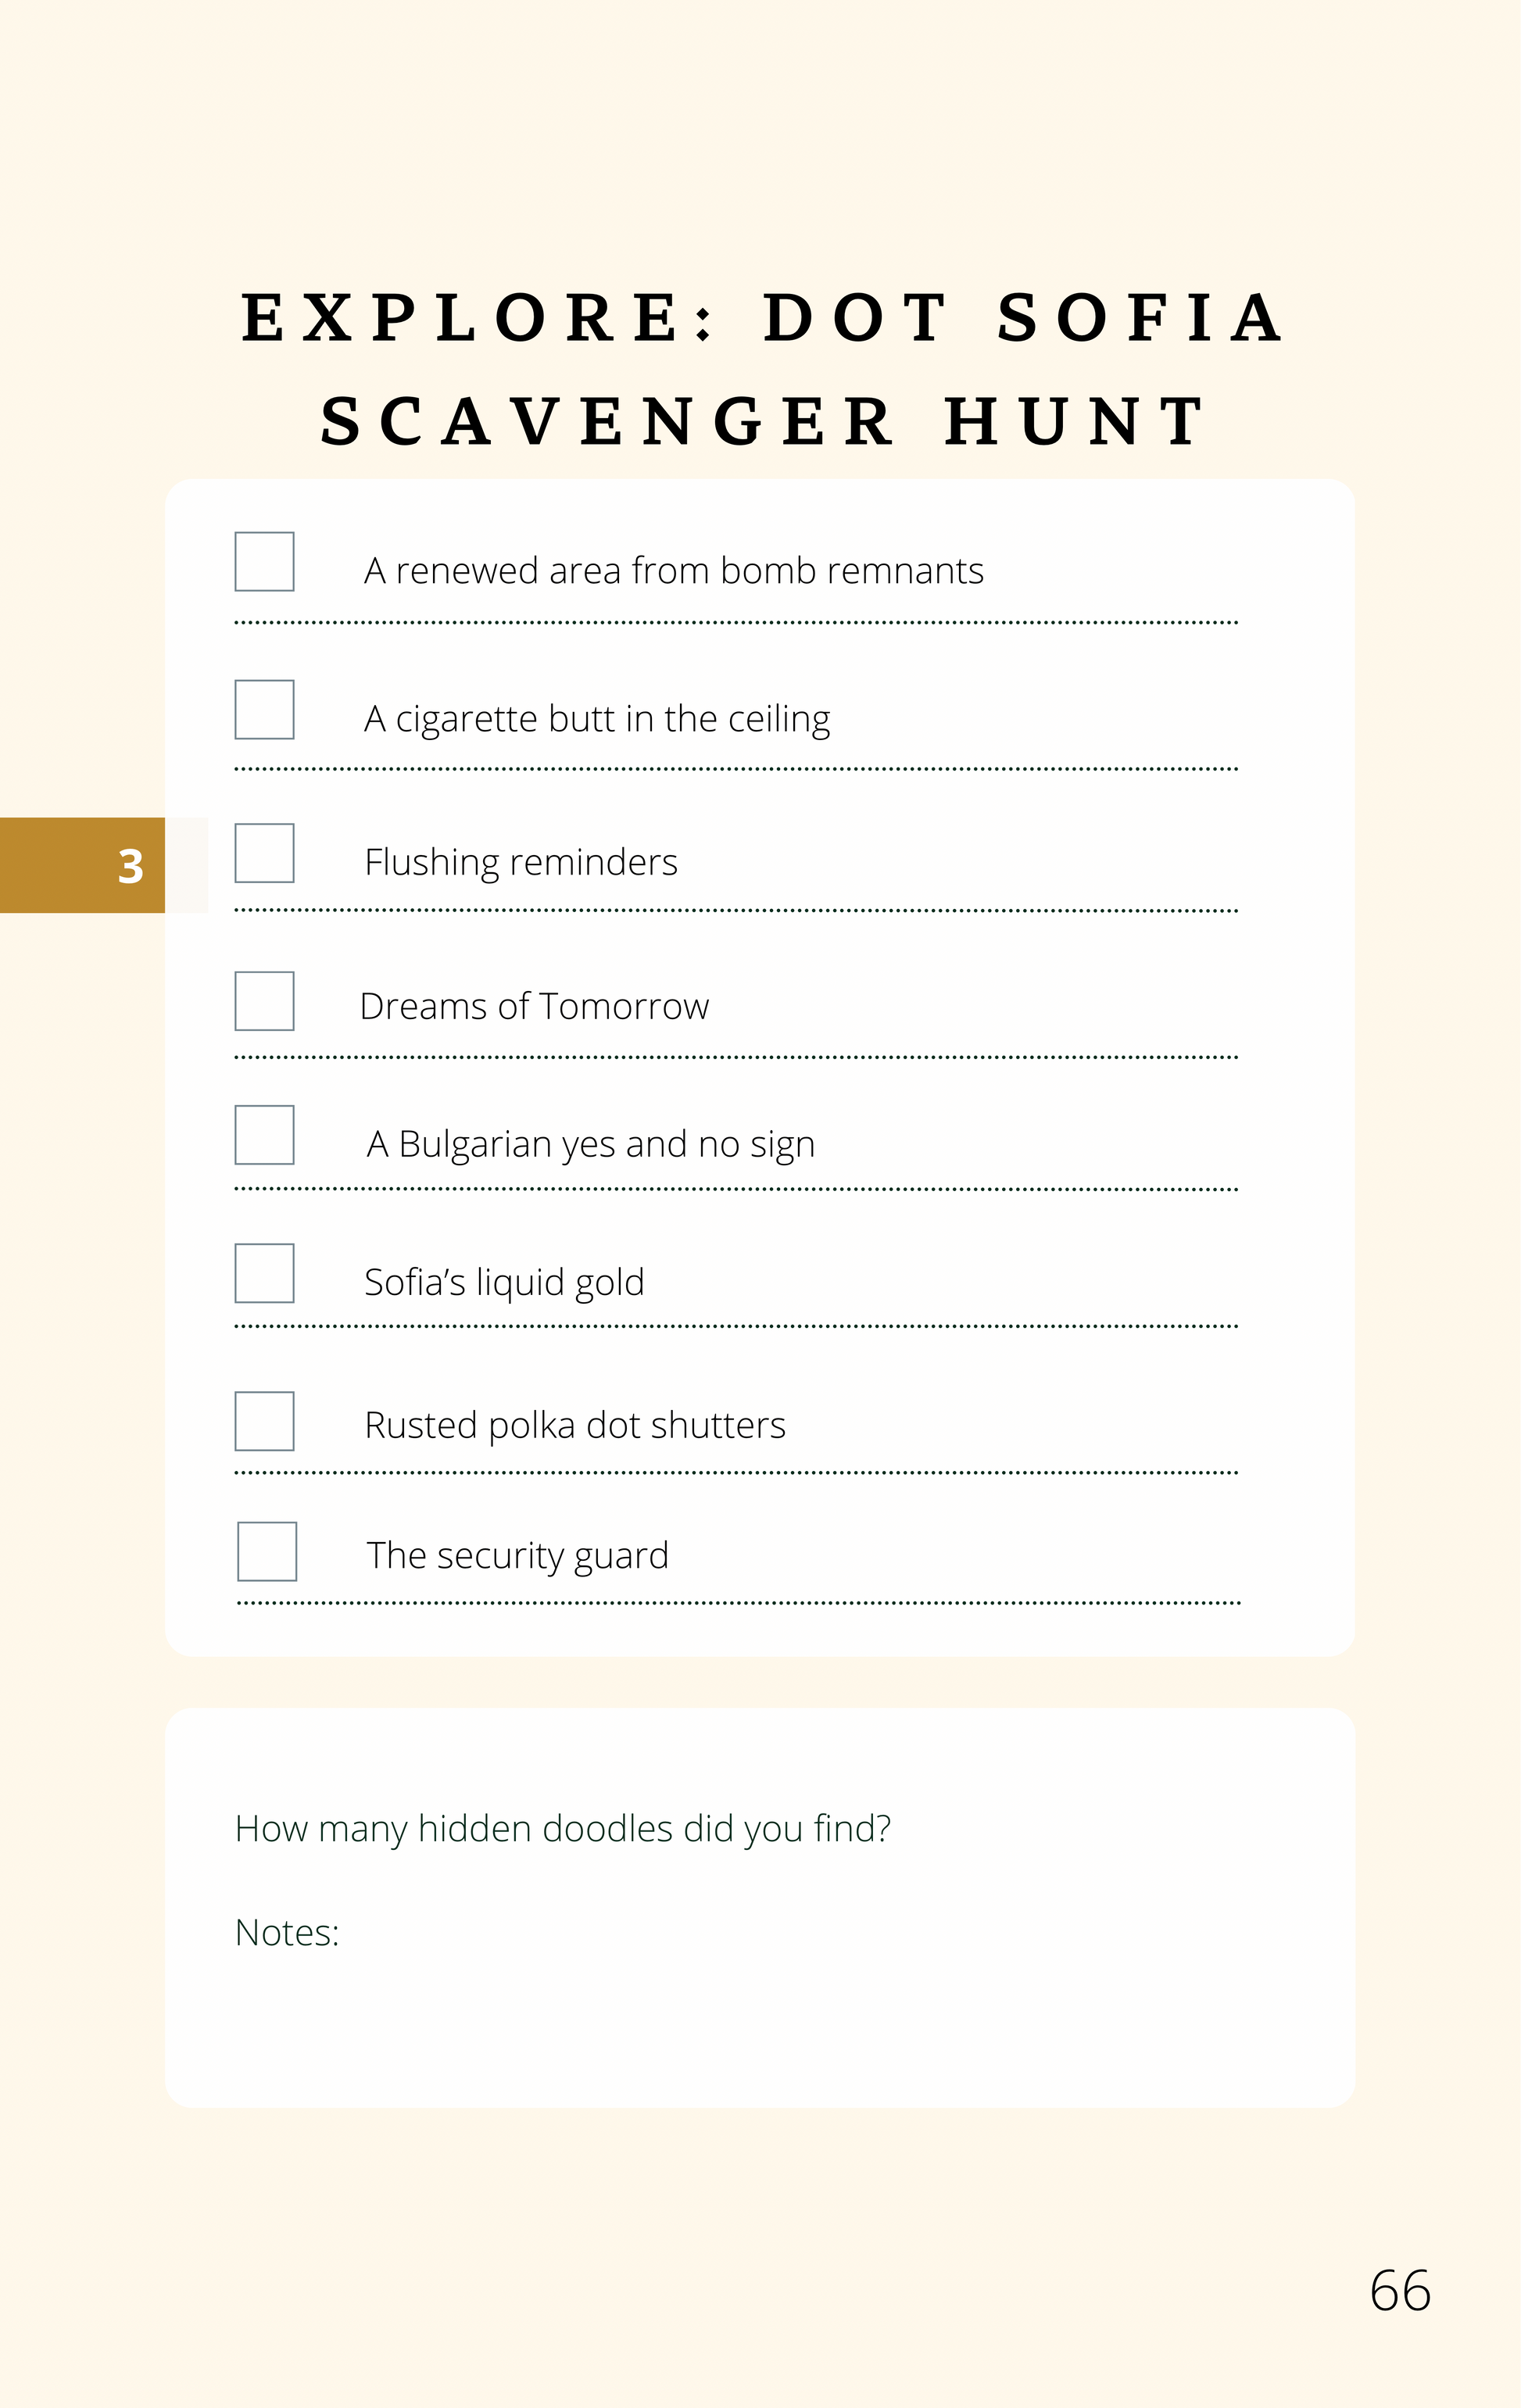Click the page number 66

pos(1400,2290)
